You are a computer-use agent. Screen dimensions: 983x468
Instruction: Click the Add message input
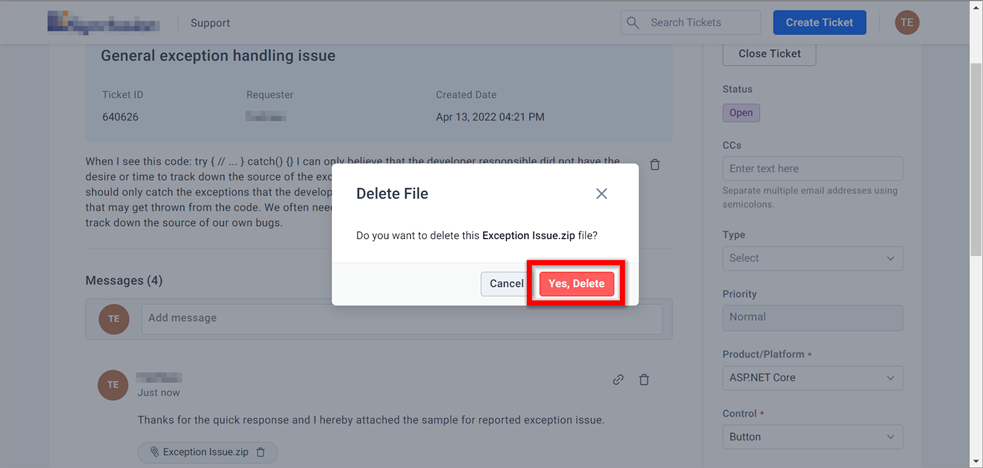click(x=402, y=319)
